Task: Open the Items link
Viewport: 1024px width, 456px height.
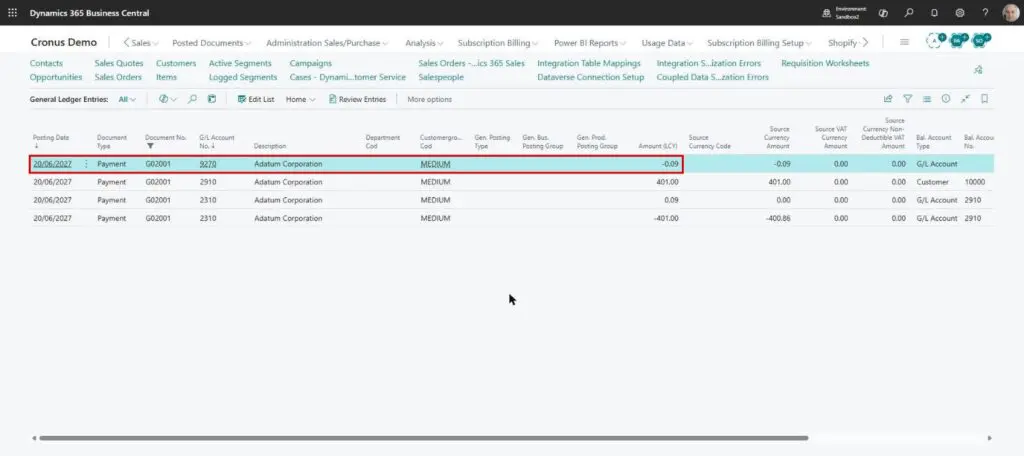Action: tap(166, 77)
